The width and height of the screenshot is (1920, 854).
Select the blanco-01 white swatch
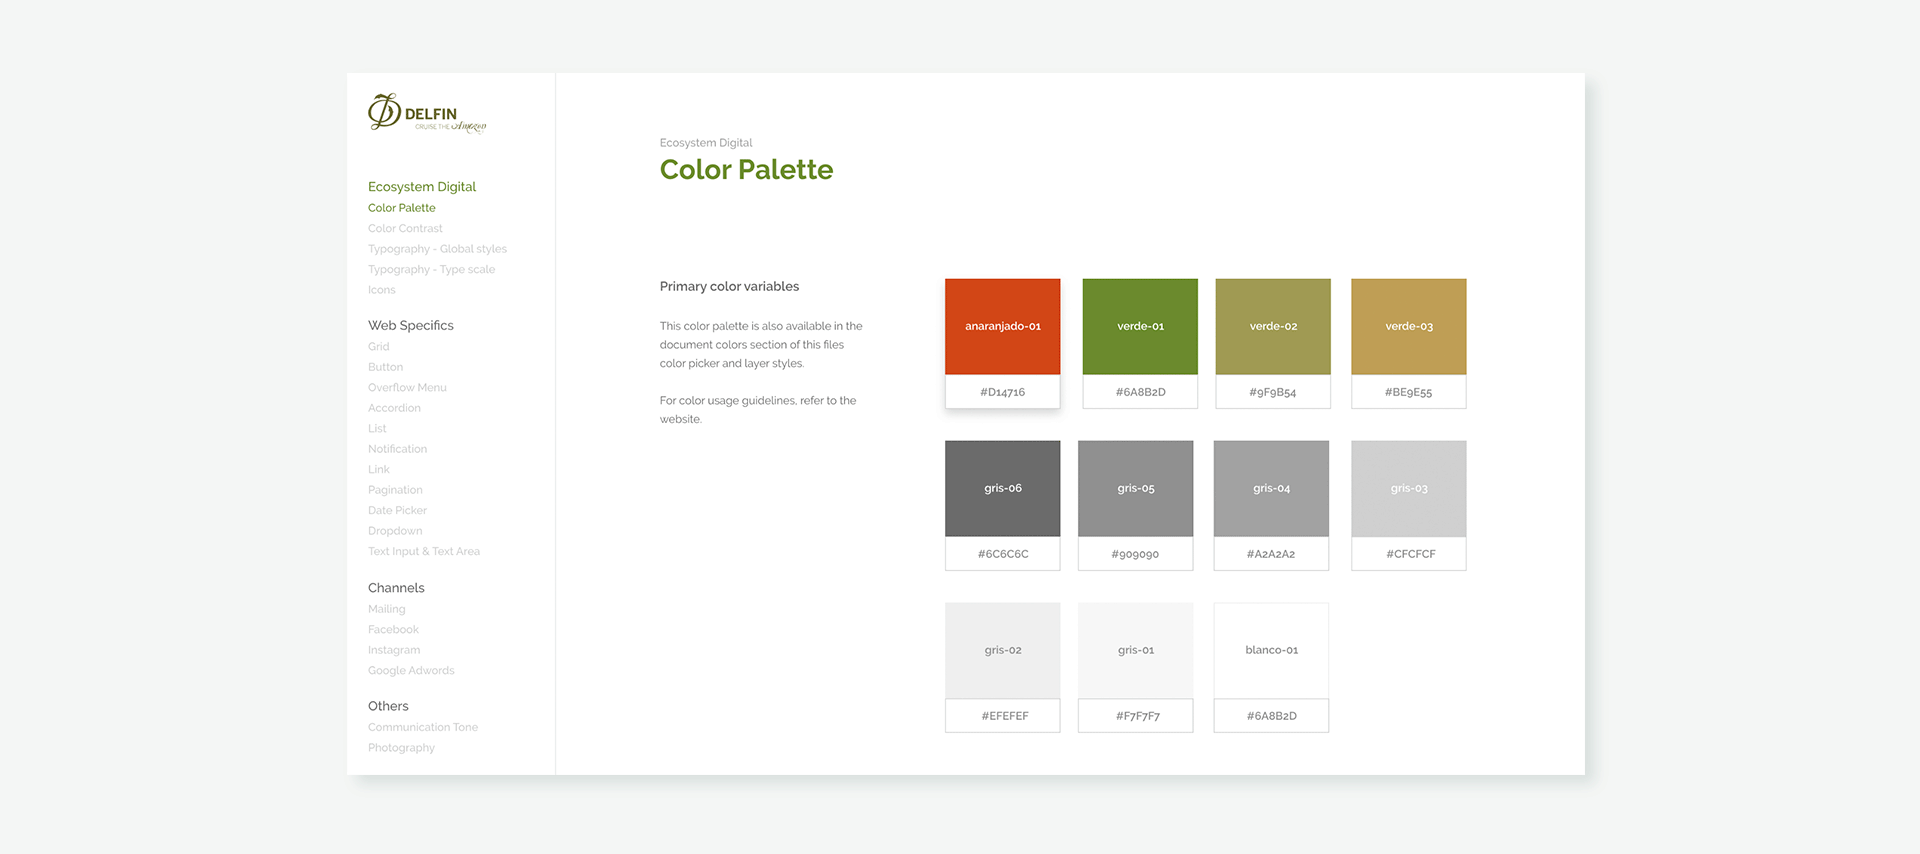pyautogui.click(x=1271, y=650)
